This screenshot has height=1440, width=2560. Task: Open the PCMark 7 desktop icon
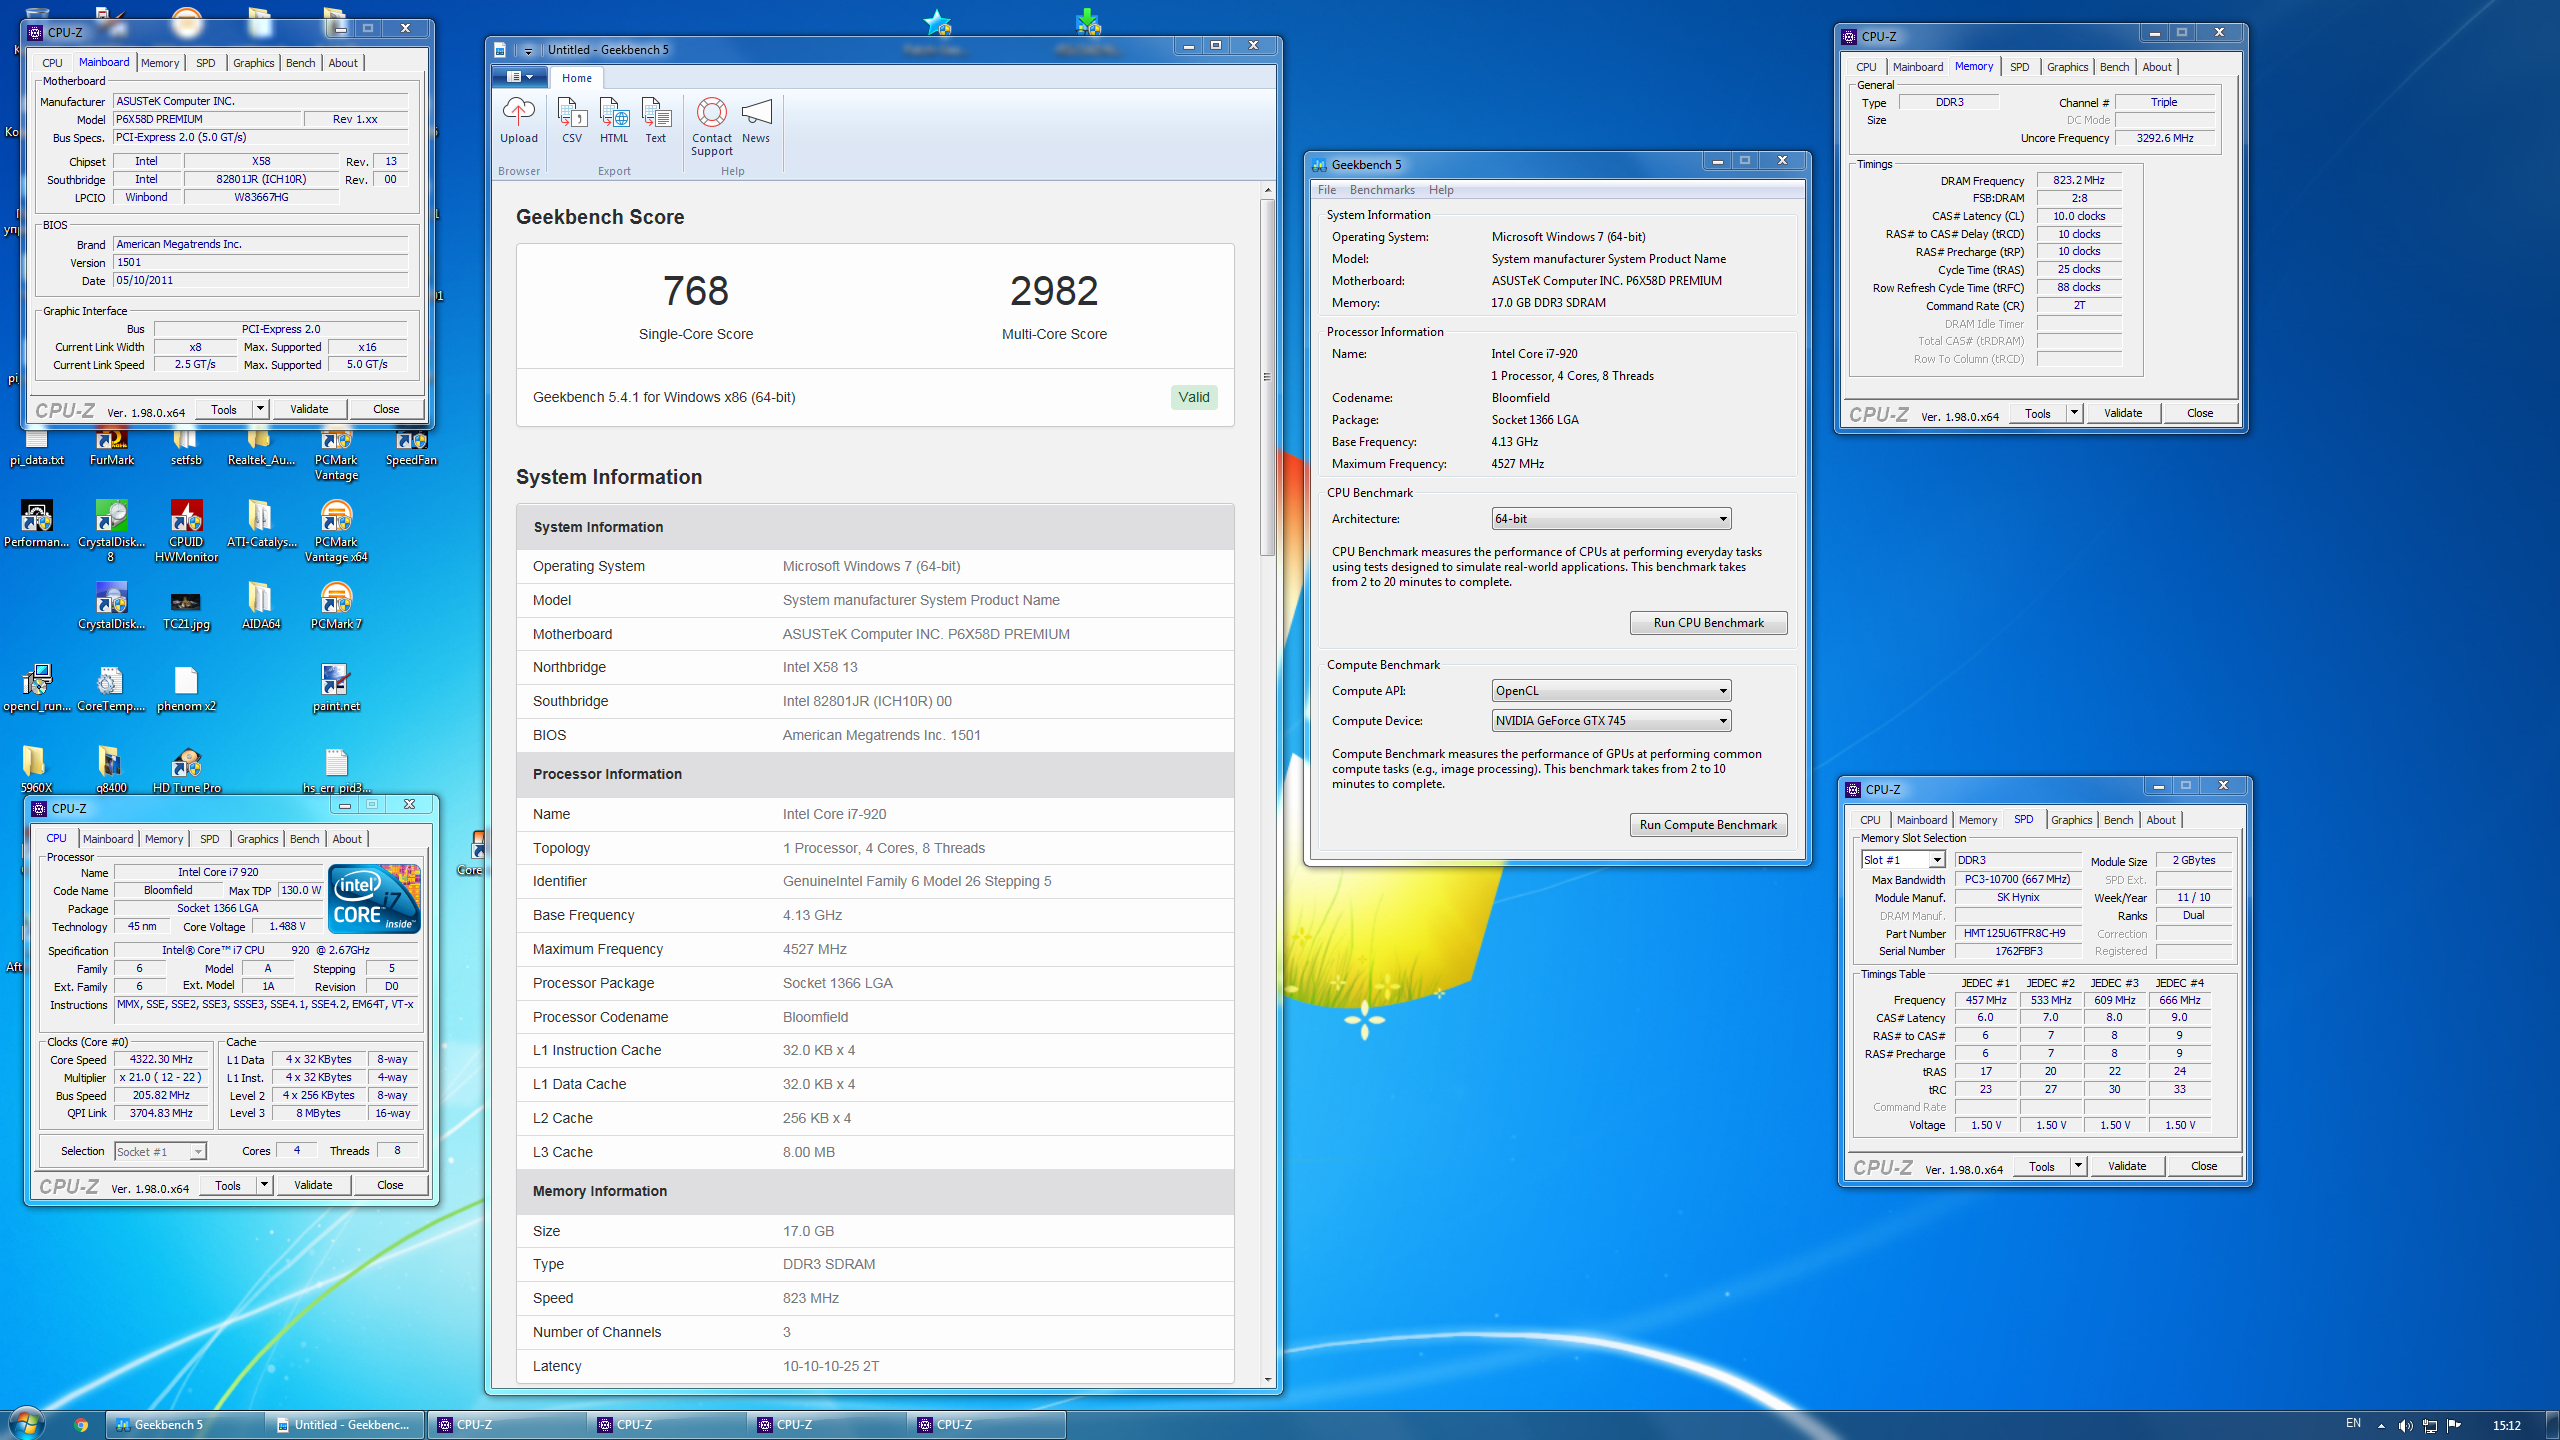coord(336,607)
